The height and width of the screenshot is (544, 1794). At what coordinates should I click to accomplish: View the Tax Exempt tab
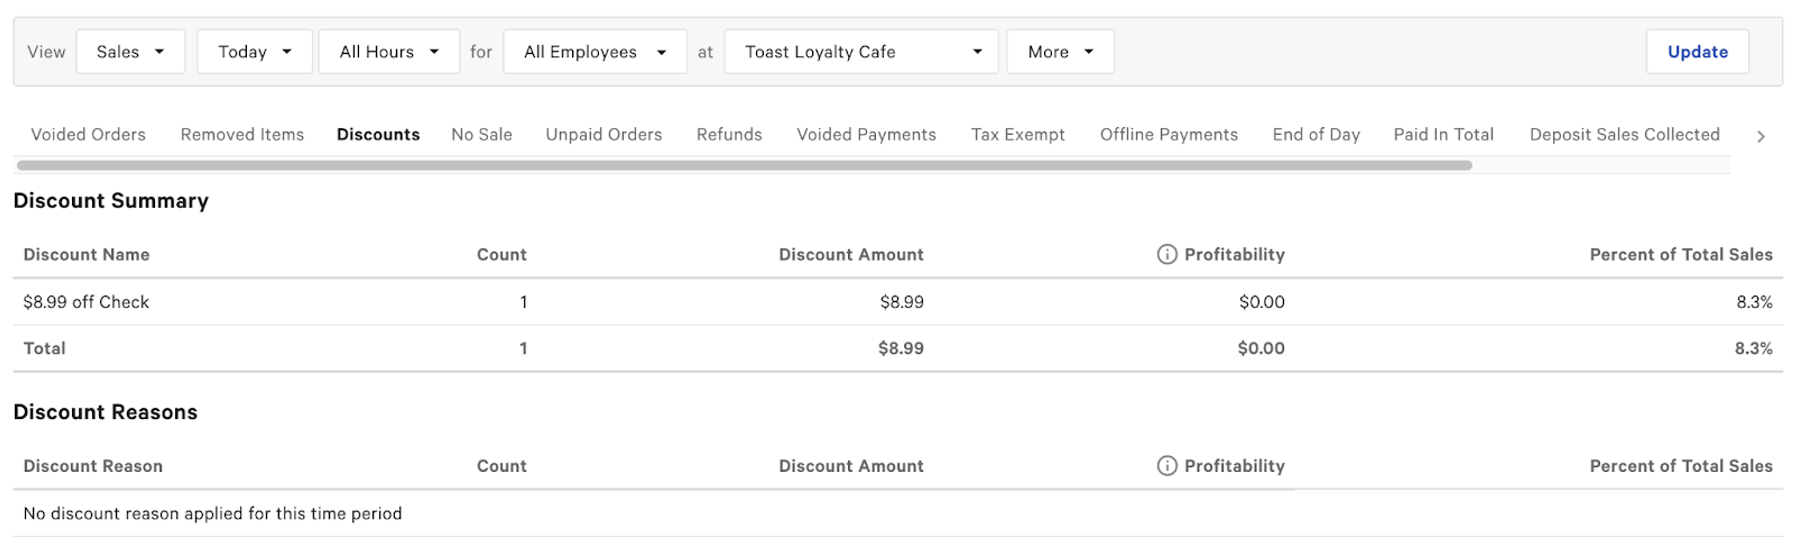[x=1017, y=134]
